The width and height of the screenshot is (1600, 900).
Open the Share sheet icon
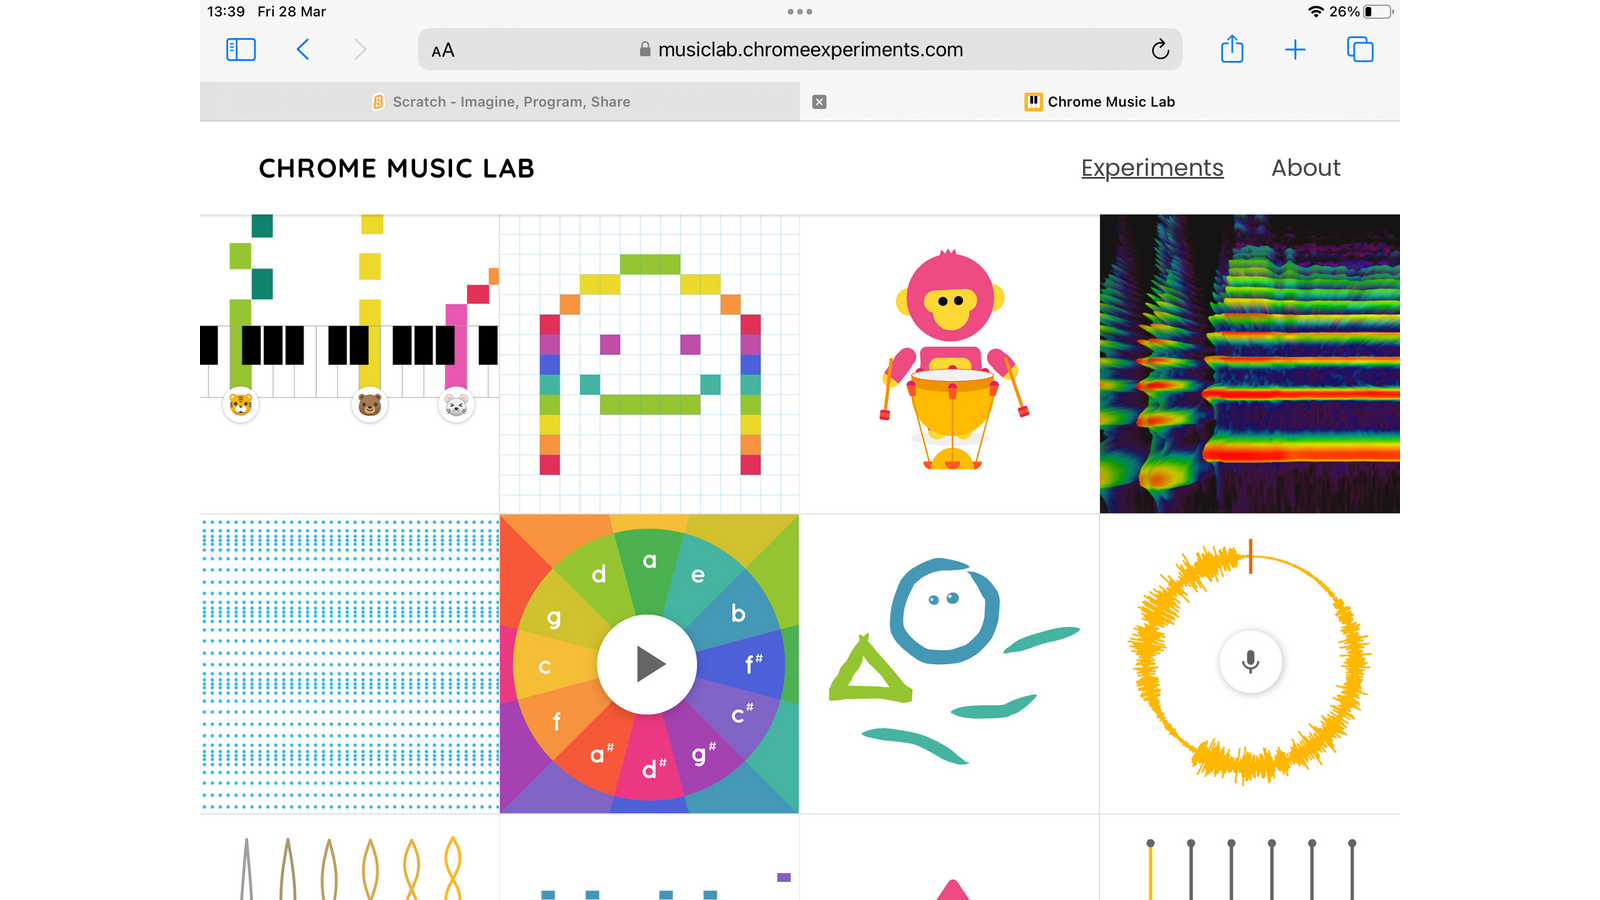point(1232,48)
